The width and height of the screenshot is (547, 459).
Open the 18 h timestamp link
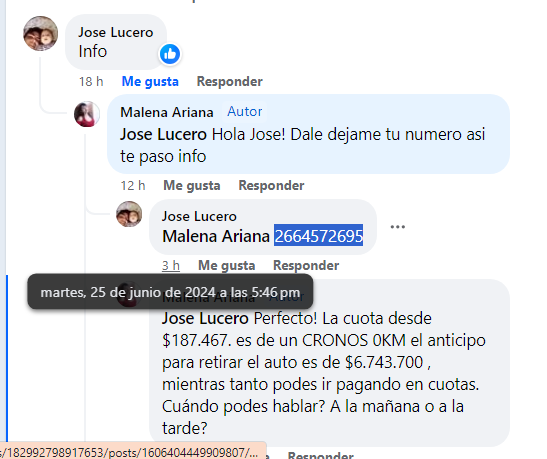tap(91, 82)
